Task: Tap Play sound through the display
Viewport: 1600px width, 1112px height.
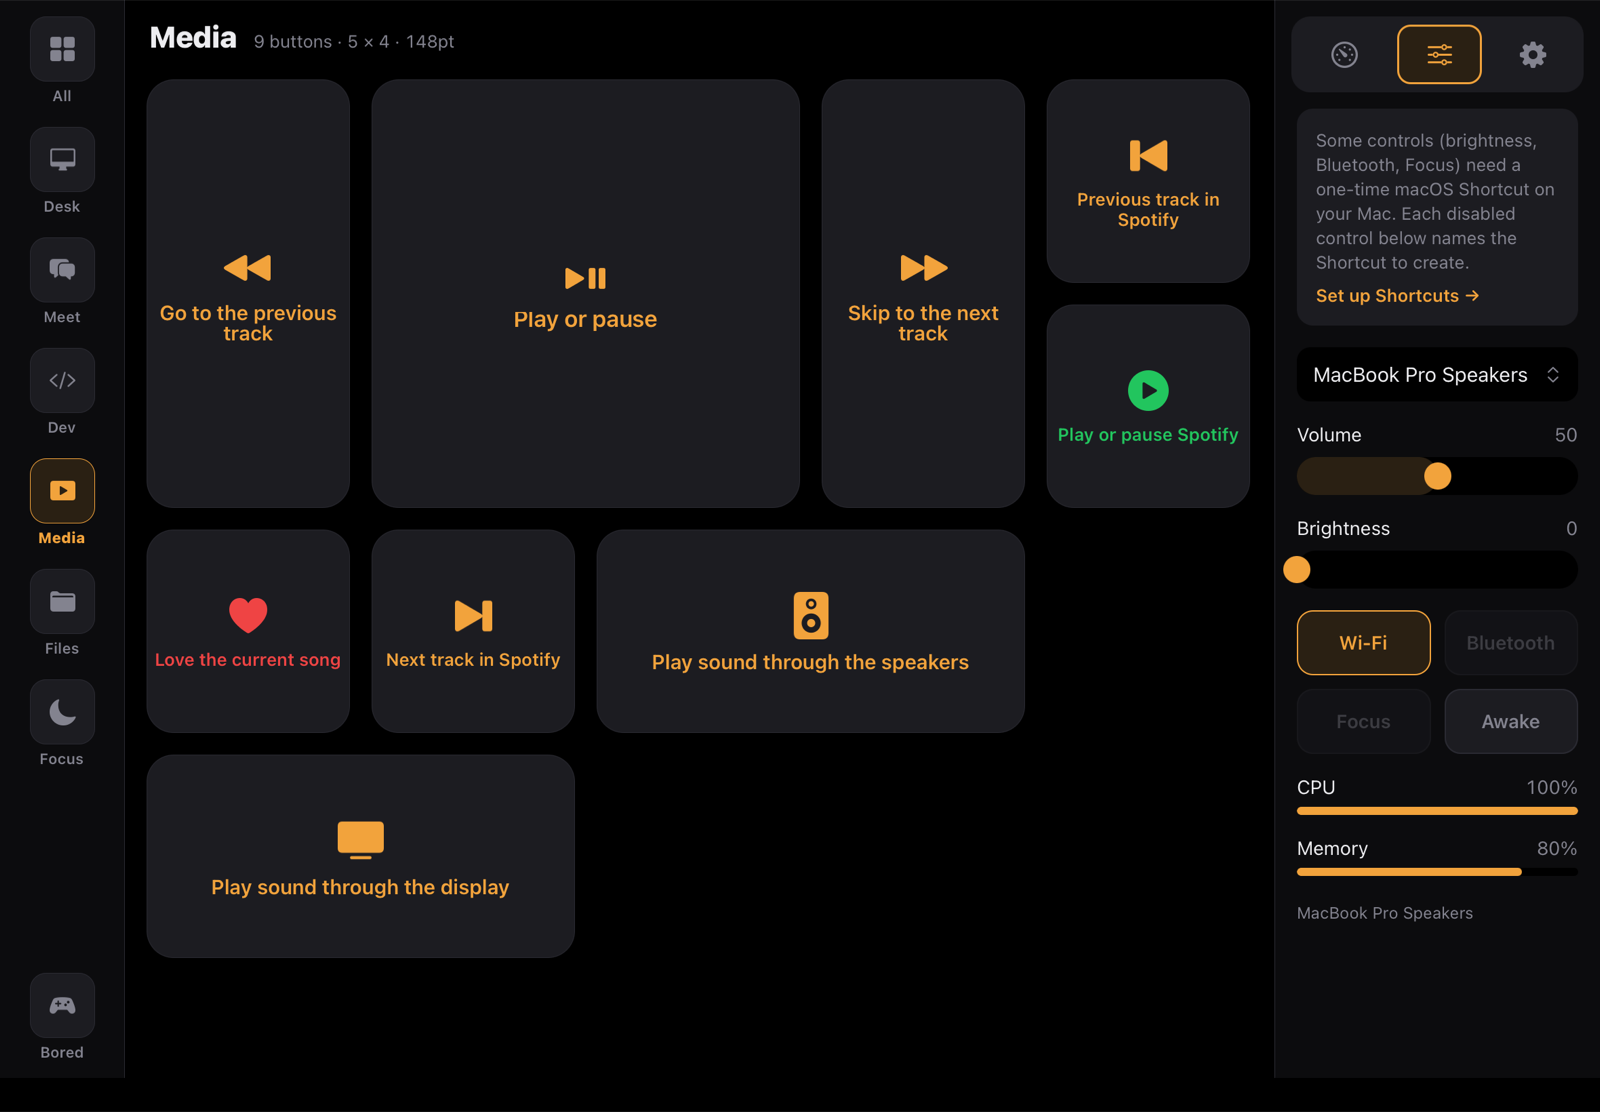Action: coord(360,856)
